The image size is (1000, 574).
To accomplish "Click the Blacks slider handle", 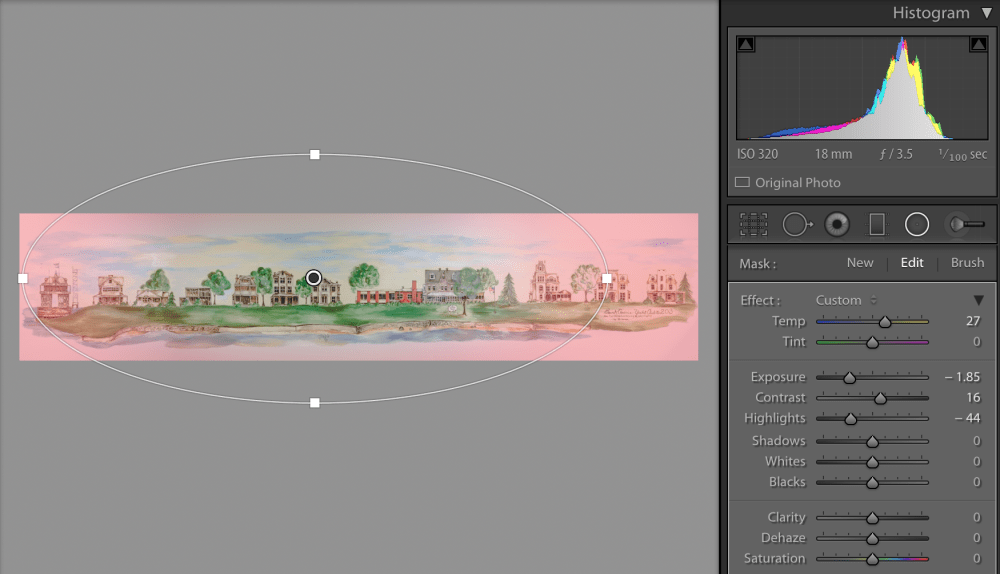I will point(872,483).
